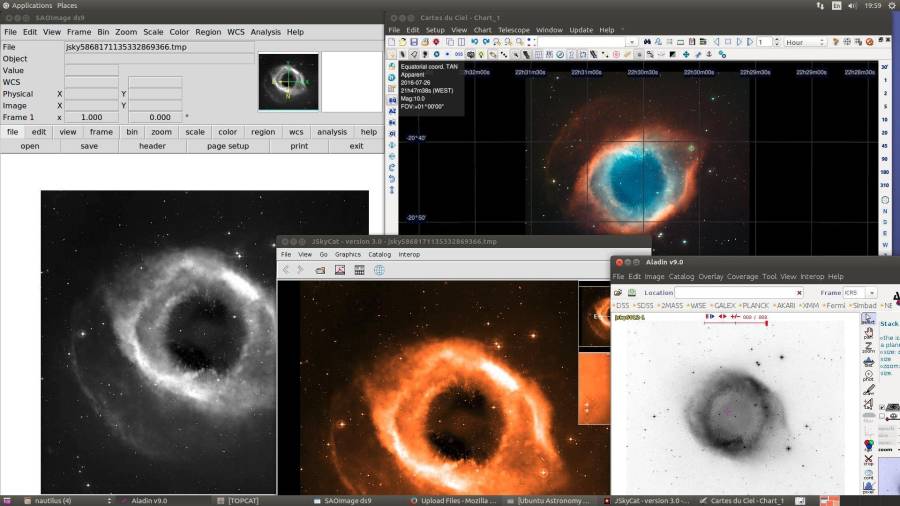Pick the Aladin dist measurement tool

[x=868, y=362]
